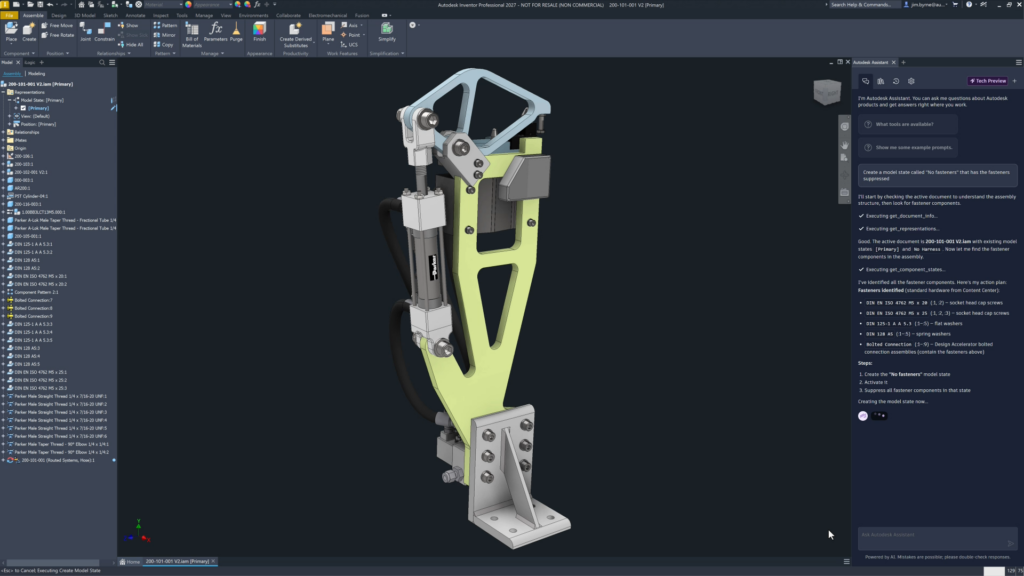1024x576 pixels.
Task: Expand the Relationships folder
Action: point(3,132)
